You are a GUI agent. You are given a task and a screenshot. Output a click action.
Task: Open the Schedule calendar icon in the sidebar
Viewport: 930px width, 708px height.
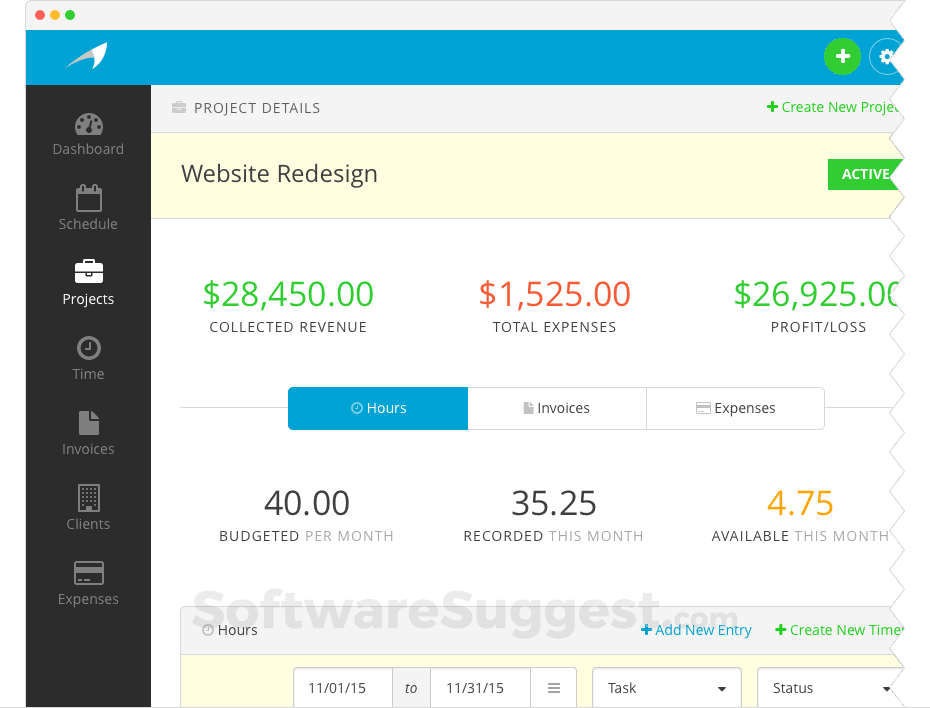click(88, 198)
